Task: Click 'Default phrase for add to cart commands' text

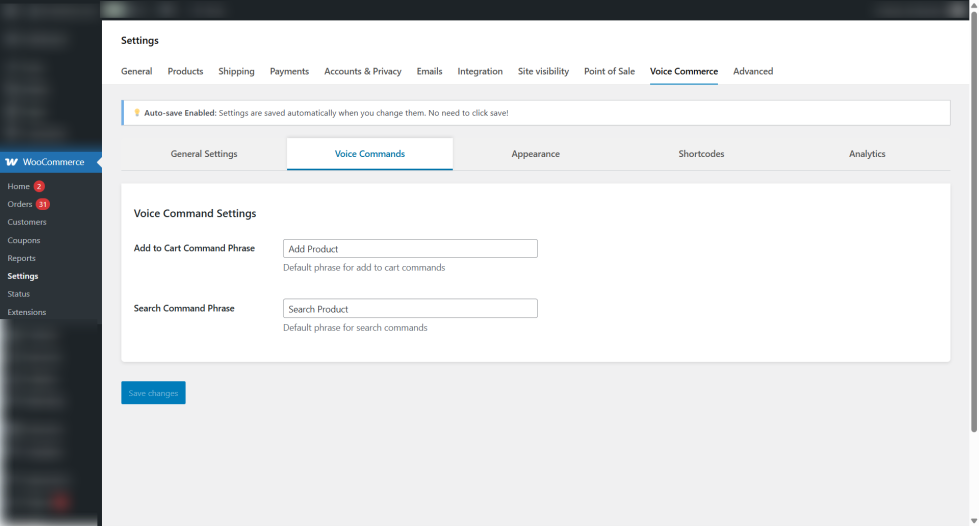Action: coord(364,267)
